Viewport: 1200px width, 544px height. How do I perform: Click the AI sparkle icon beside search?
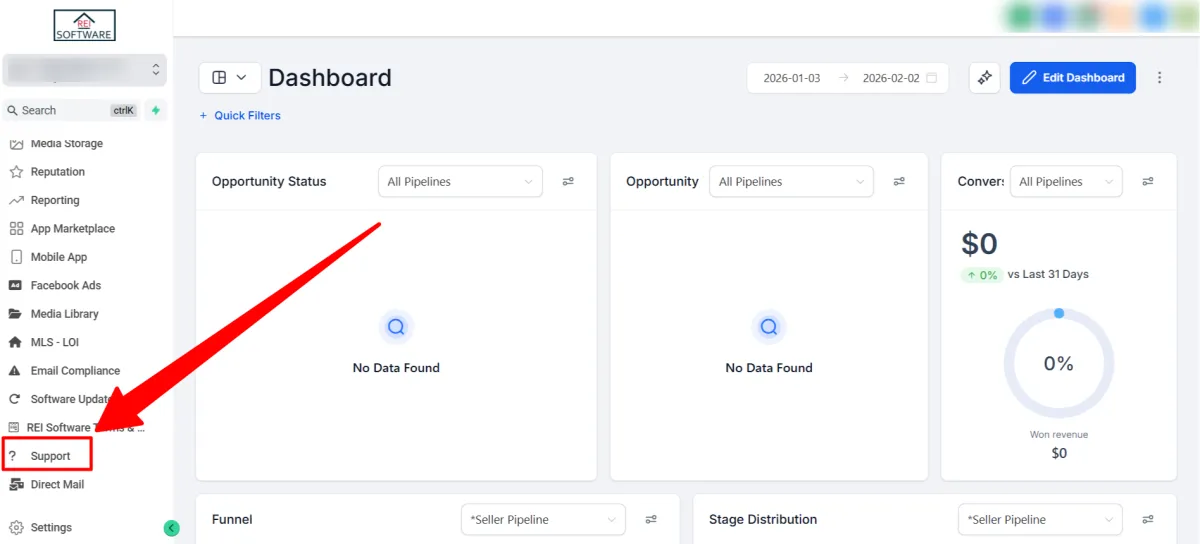pyautogui.click(x=155, y=111)
